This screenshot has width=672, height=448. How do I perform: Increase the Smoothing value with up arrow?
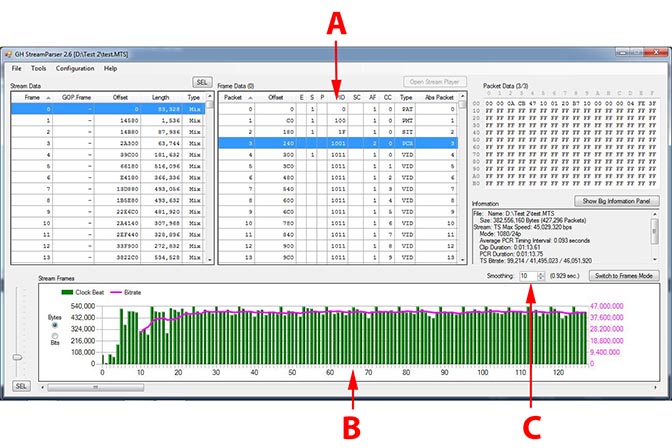click(541, 272)
